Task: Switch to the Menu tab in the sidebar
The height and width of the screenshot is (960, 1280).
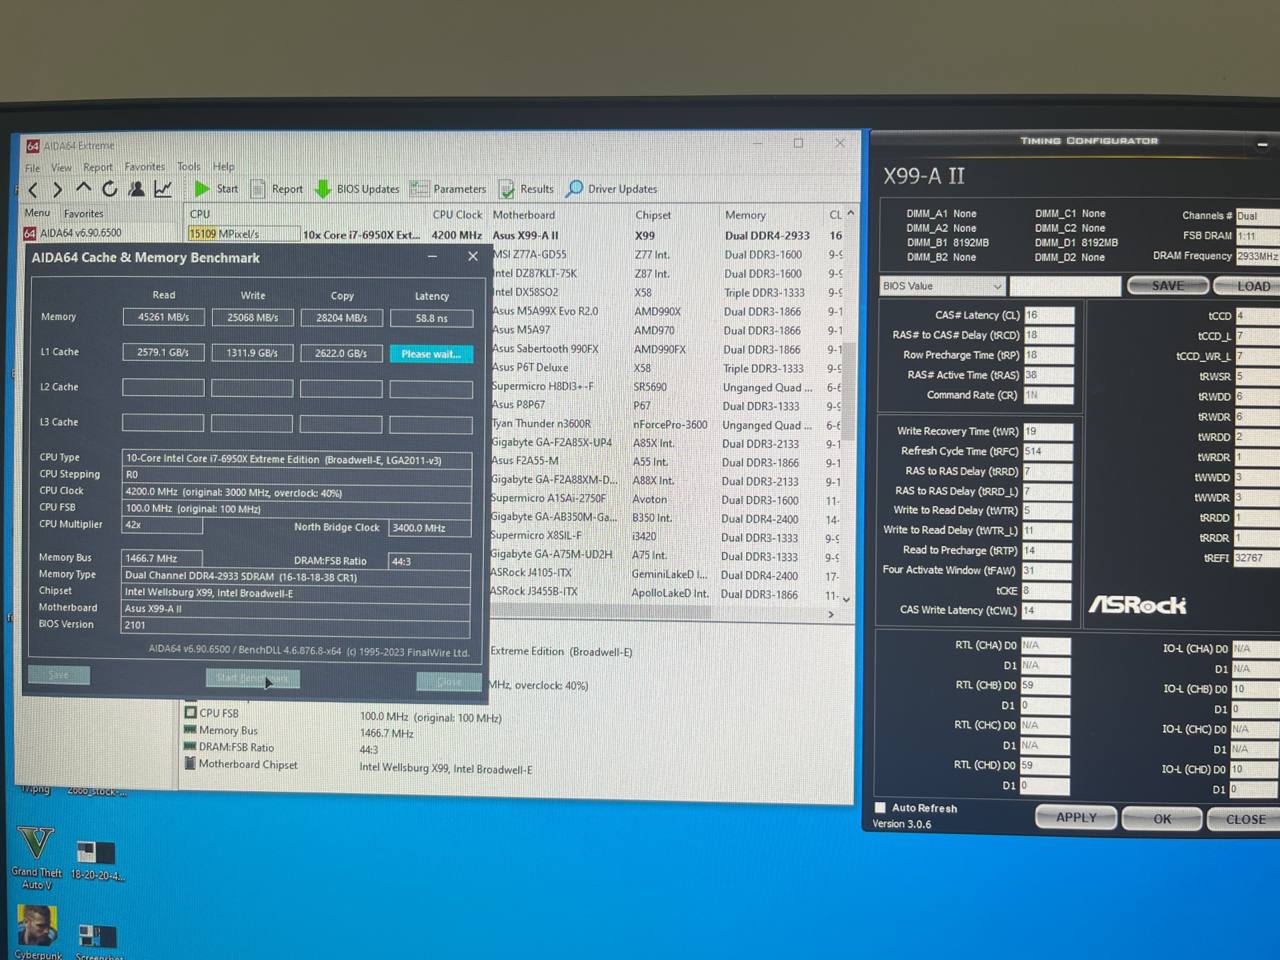Action: click(x=37, y=213)
